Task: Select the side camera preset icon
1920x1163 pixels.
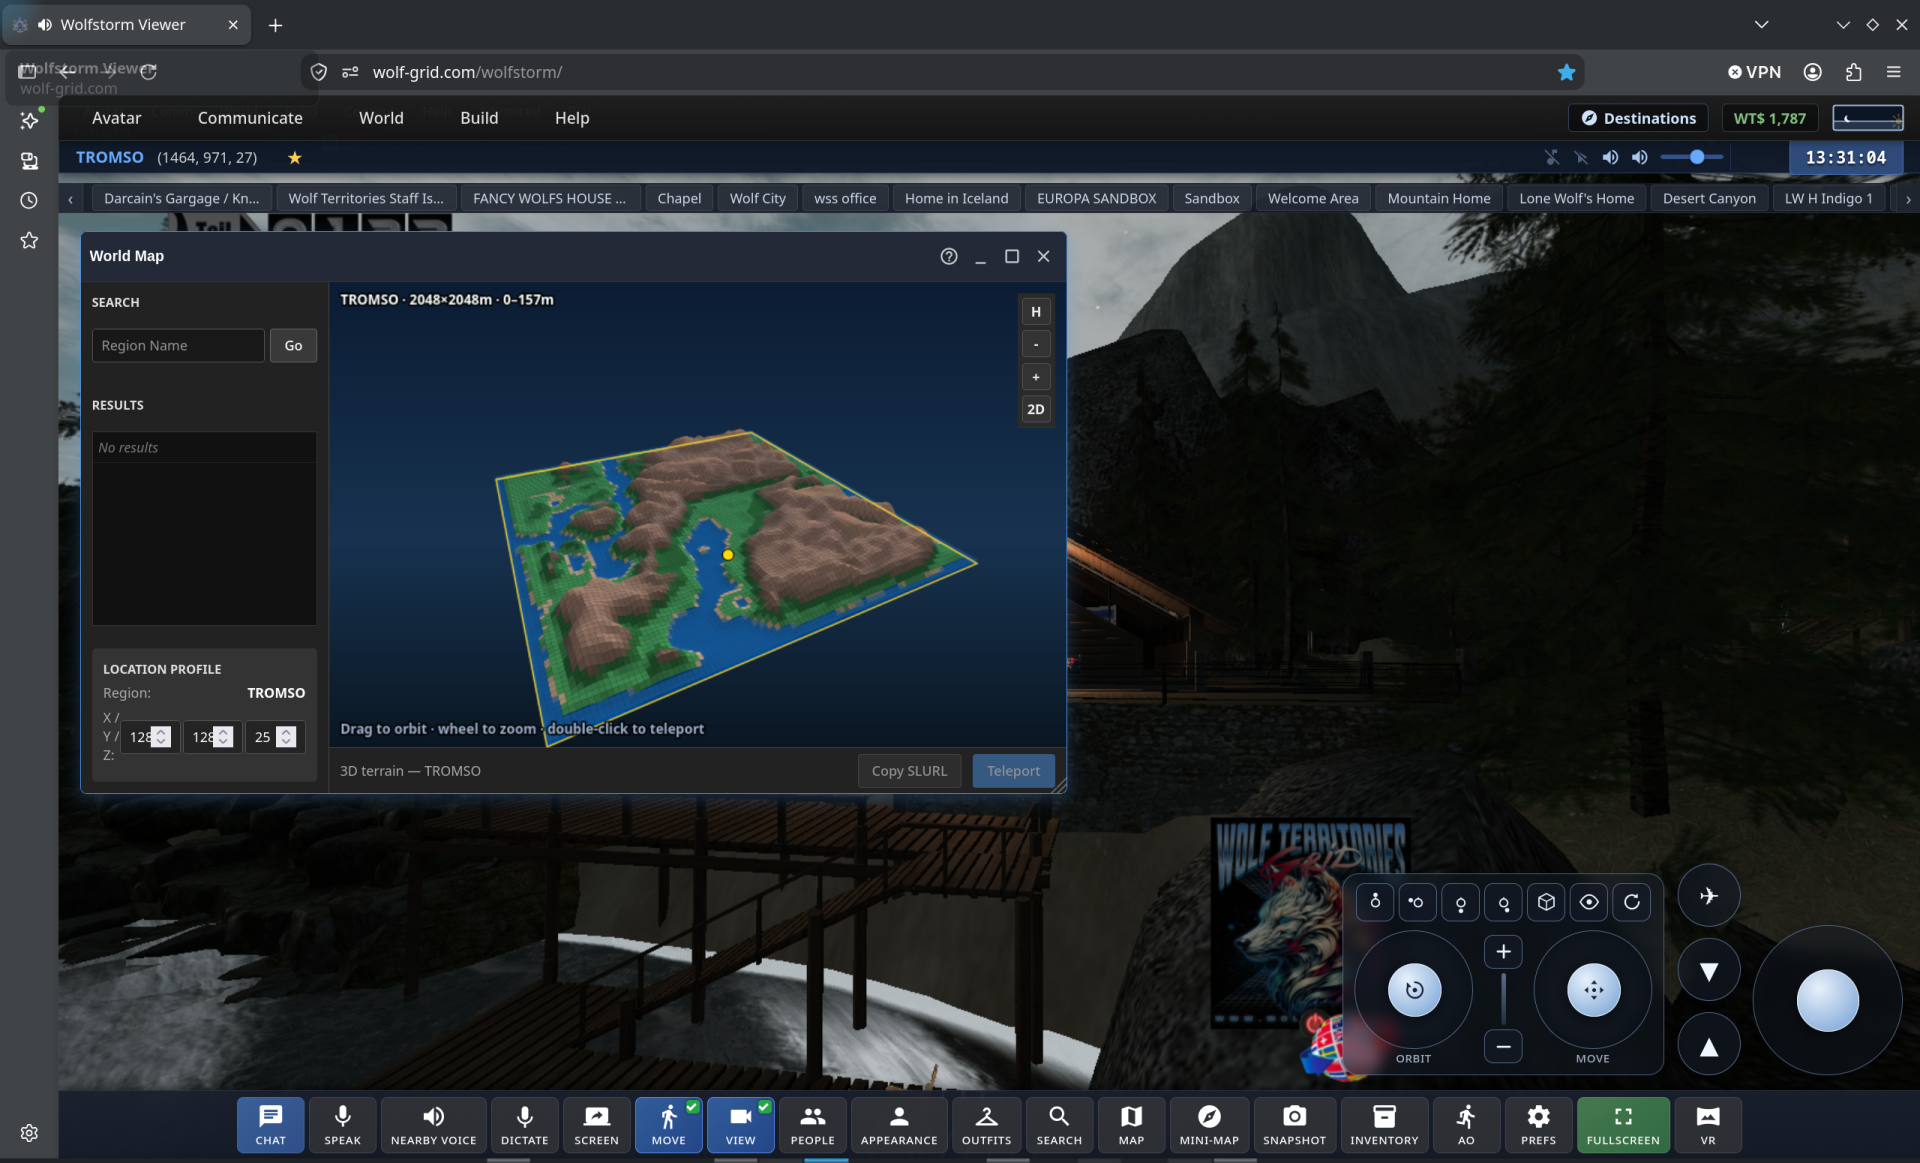Action: 1417,902
